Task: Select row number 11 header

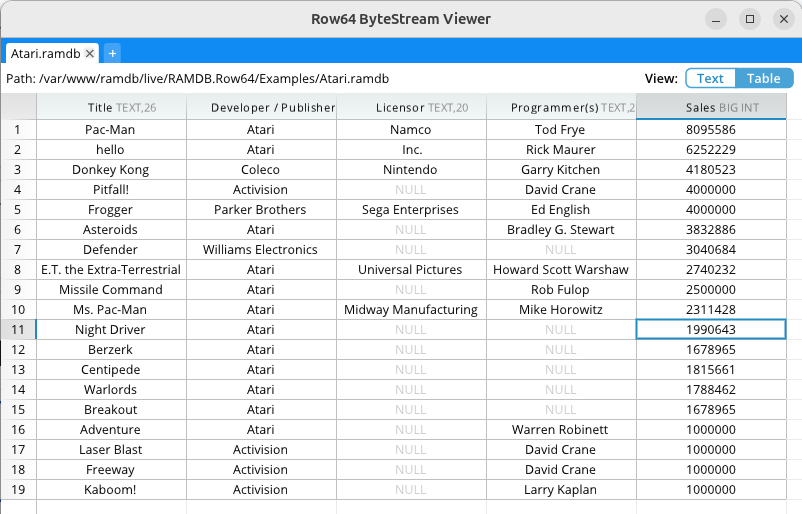Action: pos(18,329)
